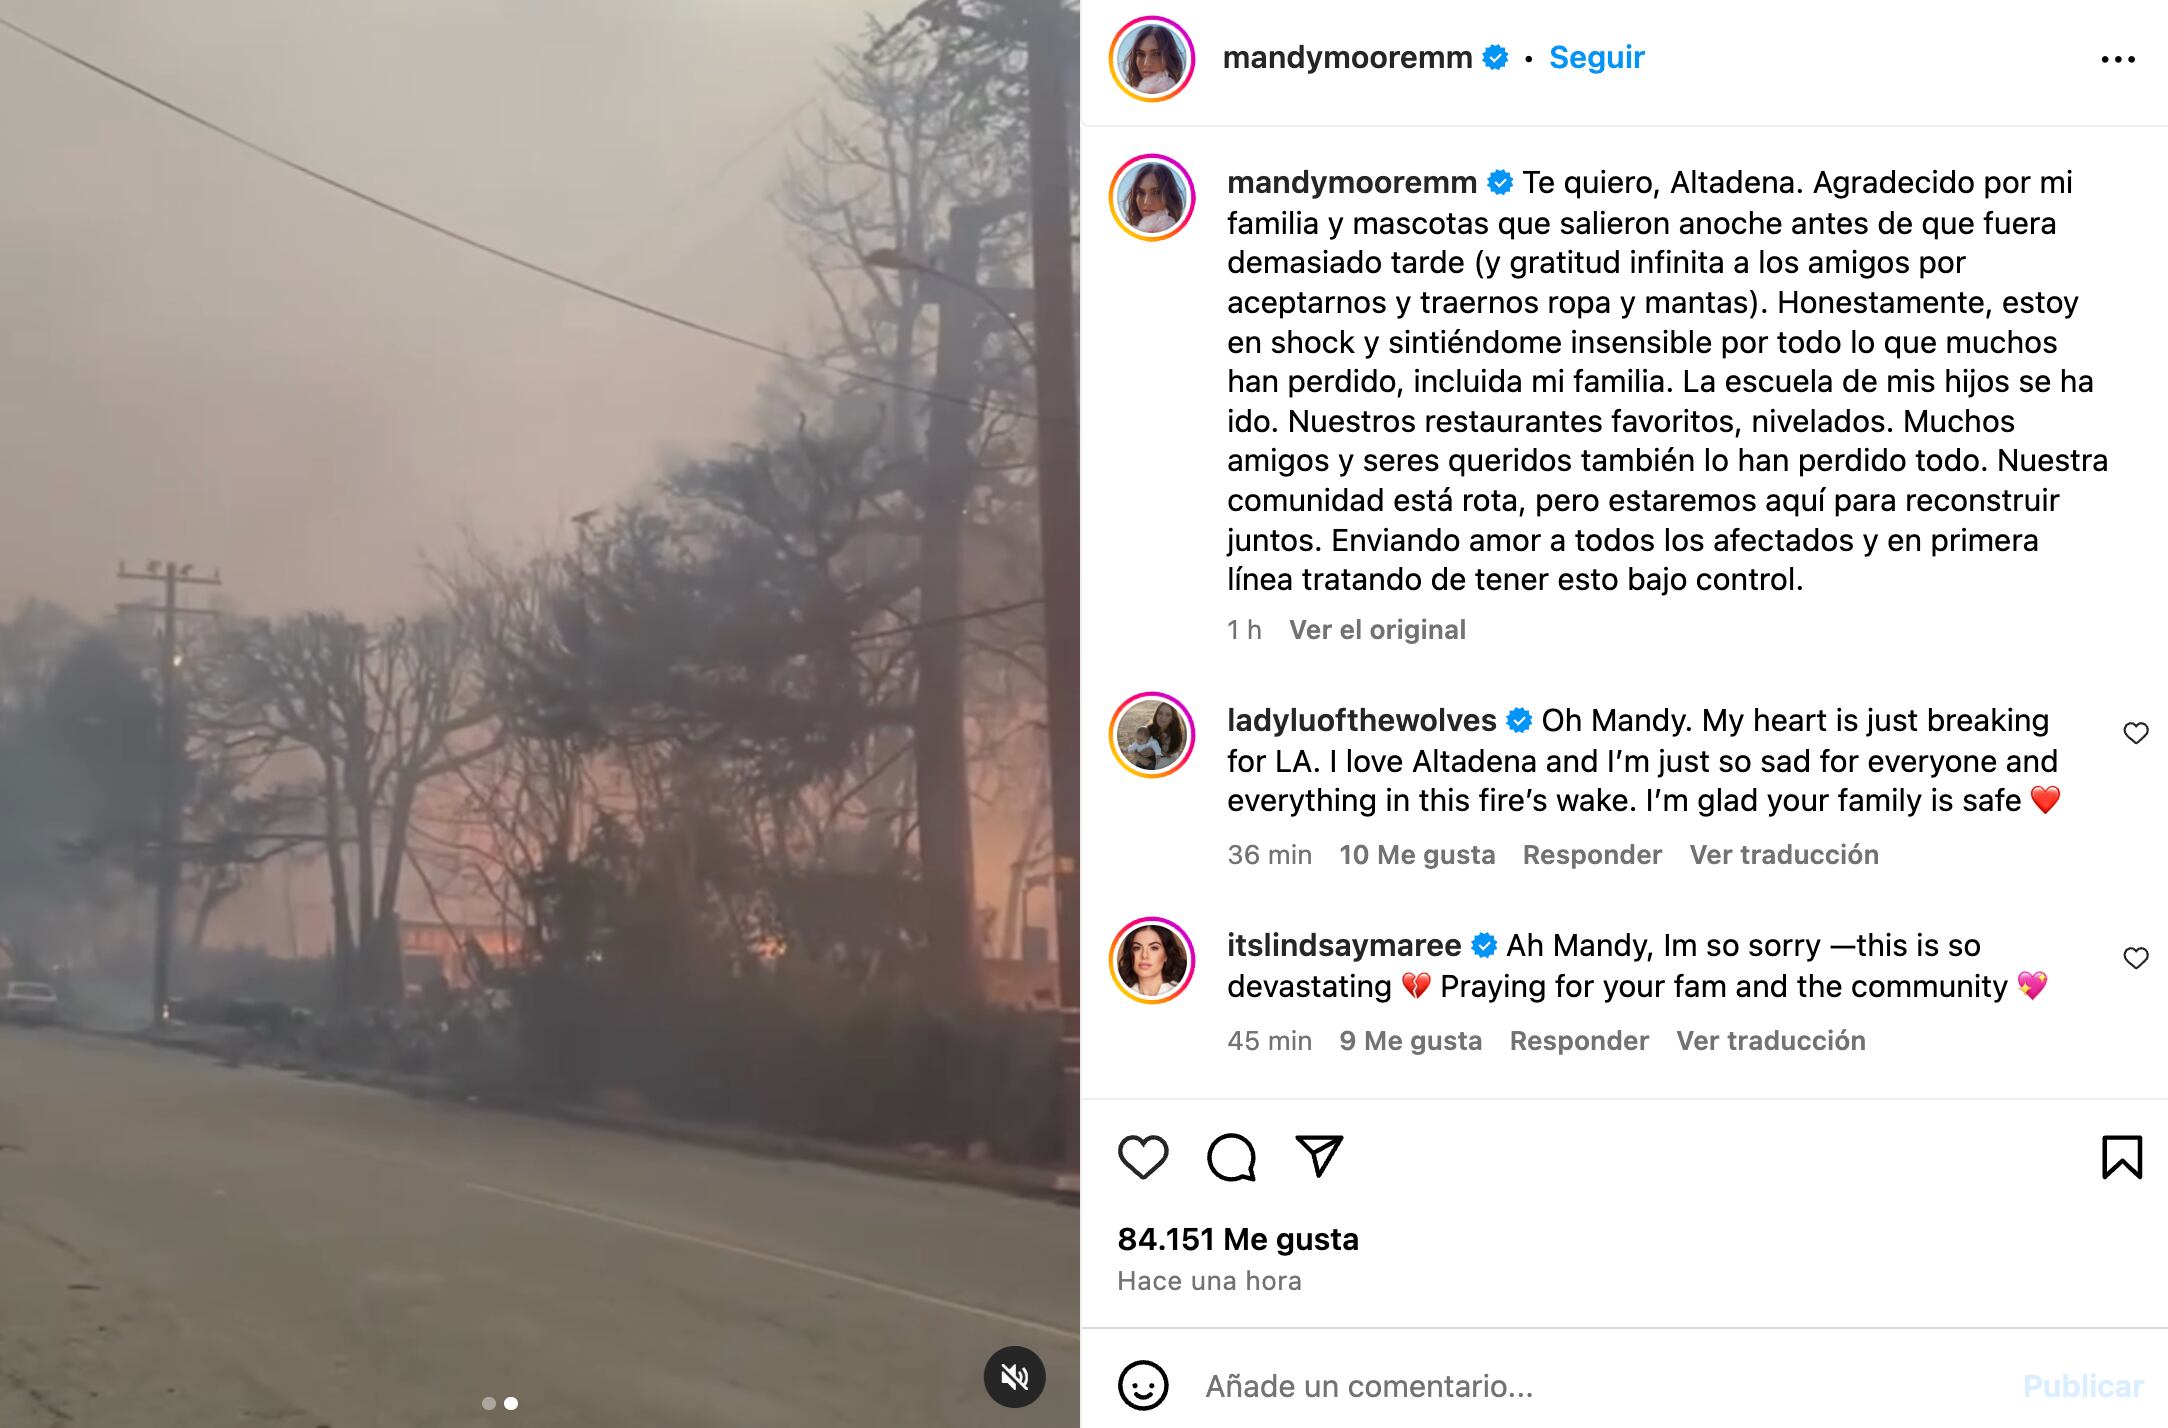
Task: Click Ver el original link
Action: pyautogui.click(x=1377, y=630)
